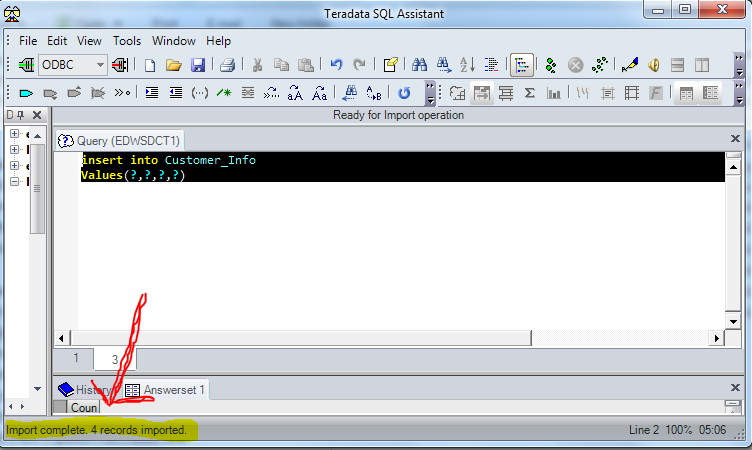Image resolution: width=752 pixels, height=450 pixels.
Task: Paste using the clipboard icon
Action: 306,65
